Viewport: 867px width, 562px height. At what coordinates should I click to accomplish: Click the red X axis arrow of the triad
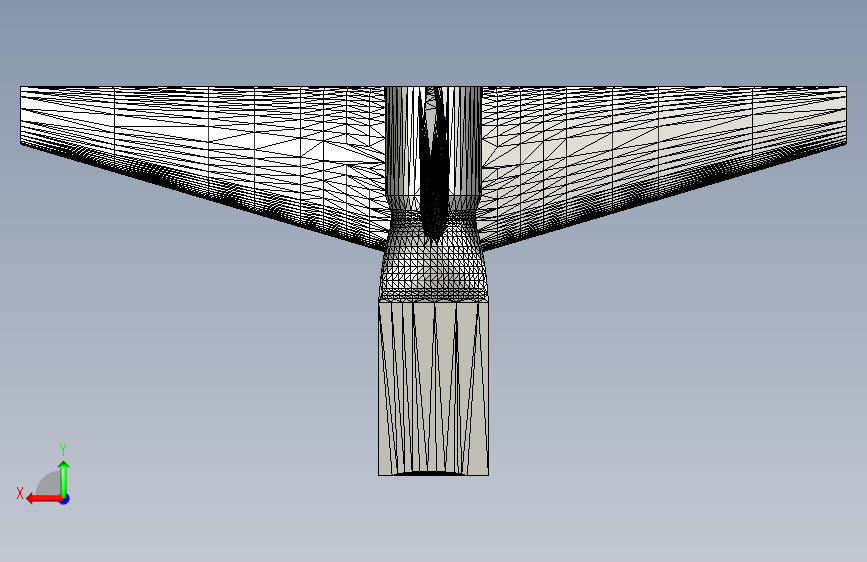44,499
